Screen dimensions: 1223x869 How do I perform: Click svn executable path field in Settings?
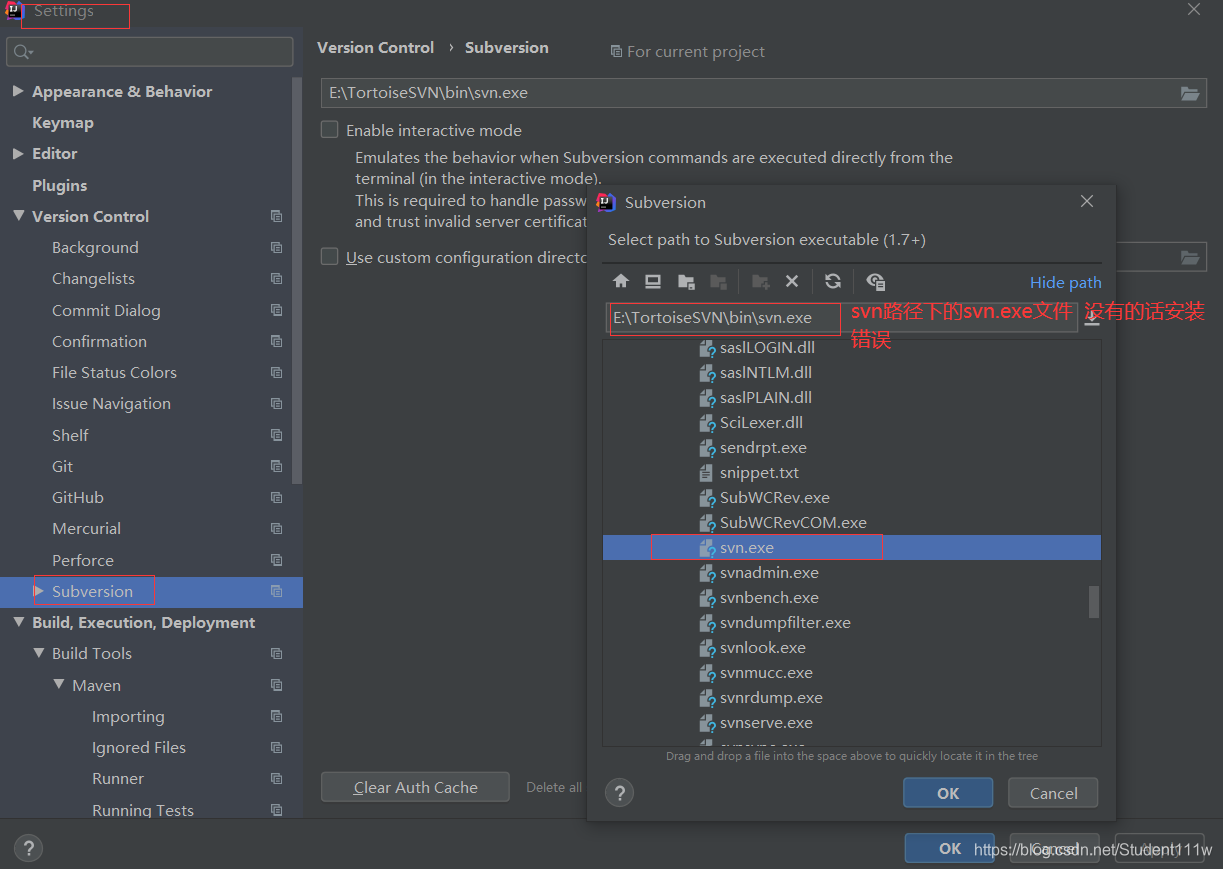750,93
